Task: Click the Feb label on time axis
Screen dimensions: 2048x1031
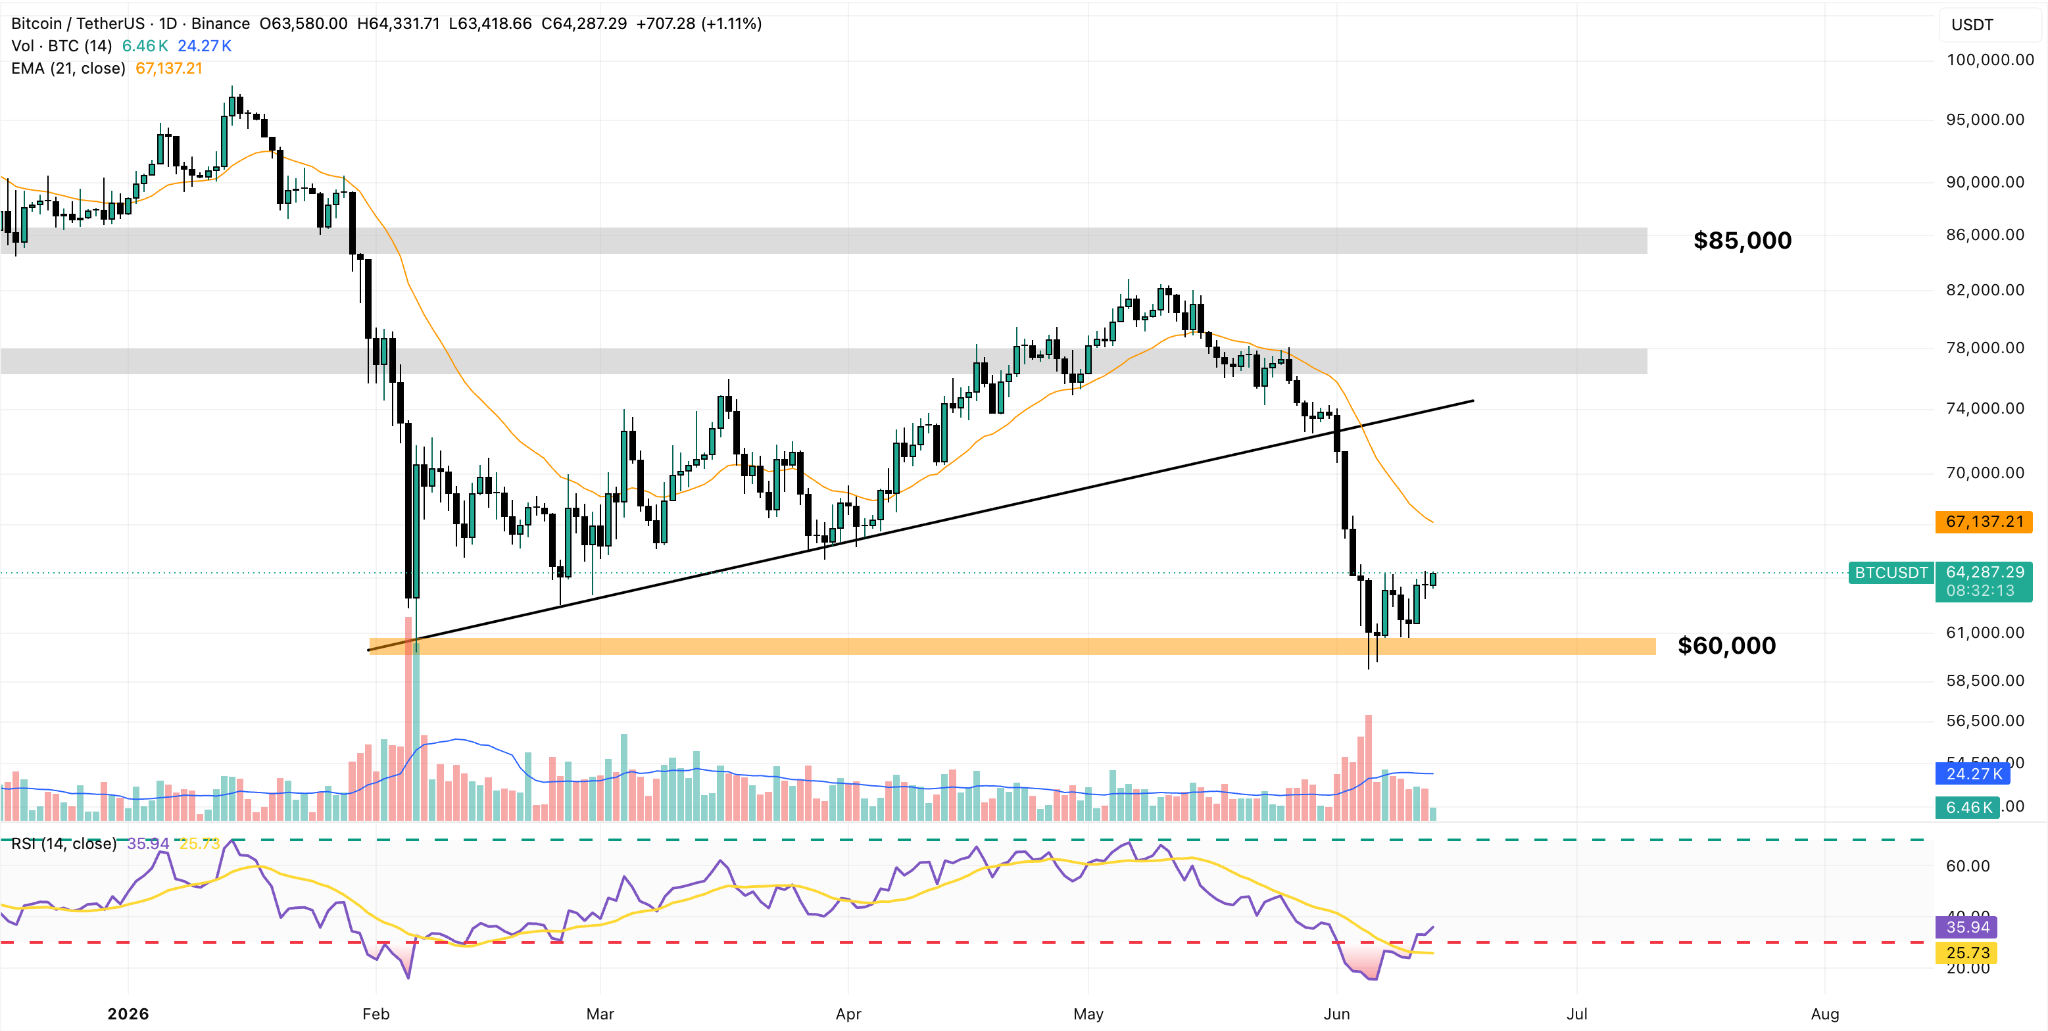Action: click(x=376, y=1014)
